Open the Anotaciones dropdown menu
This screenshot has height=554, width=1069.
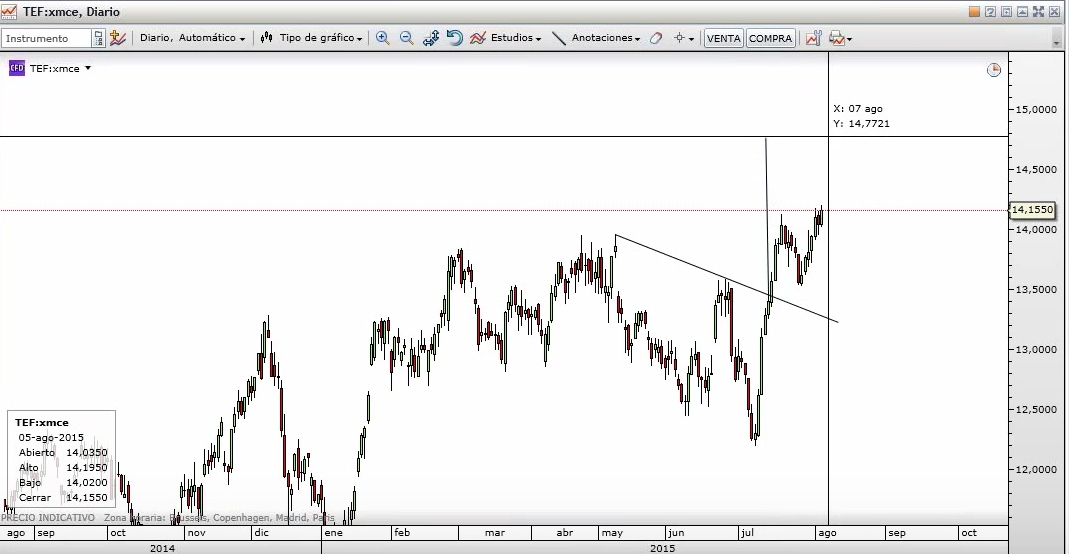(606, 38)
